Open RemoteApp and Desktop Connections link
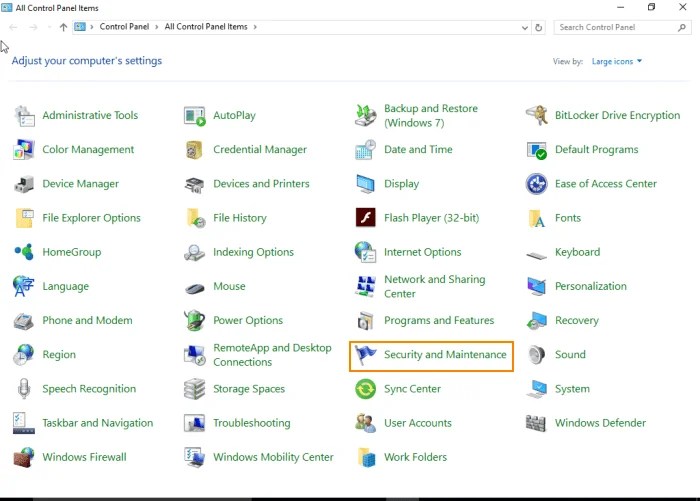 click(x=272, y=355)
